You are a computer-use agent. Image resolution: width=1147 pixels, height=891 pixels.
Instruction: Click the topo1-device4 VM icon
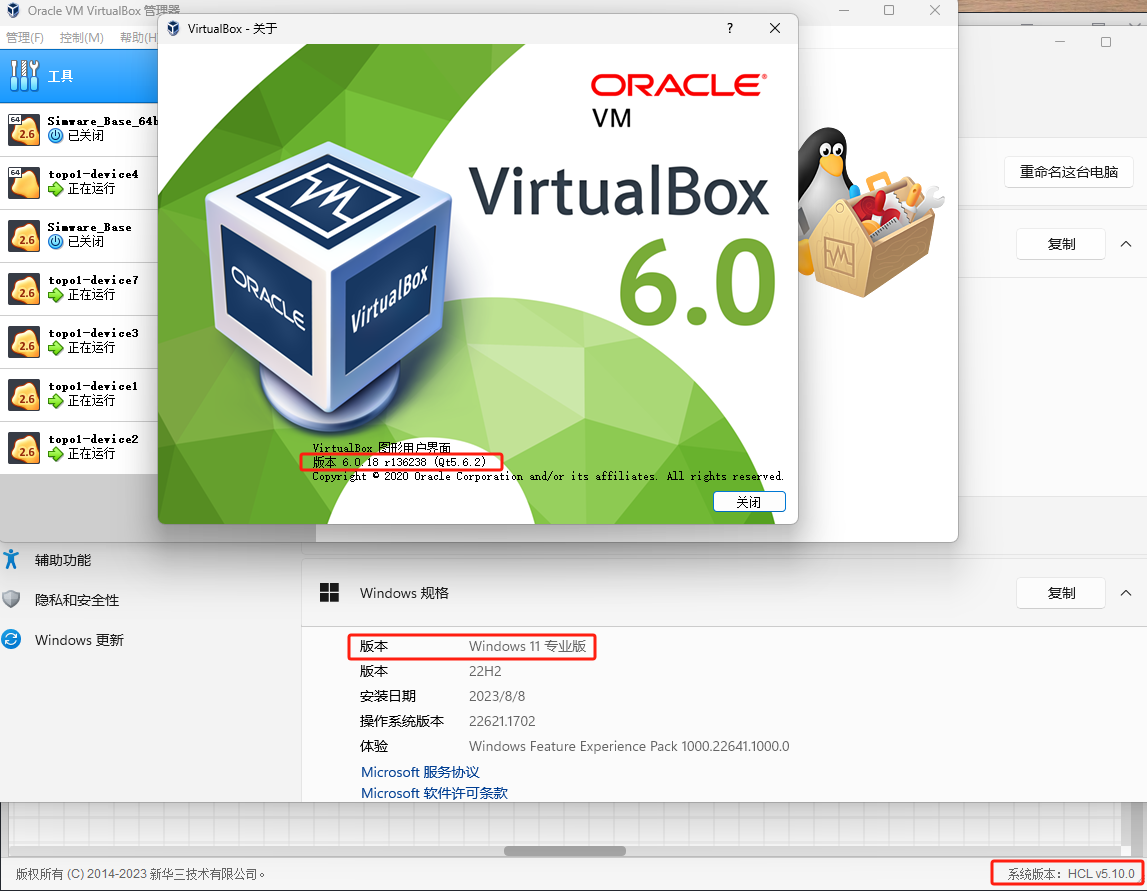(x=24, y=183)
